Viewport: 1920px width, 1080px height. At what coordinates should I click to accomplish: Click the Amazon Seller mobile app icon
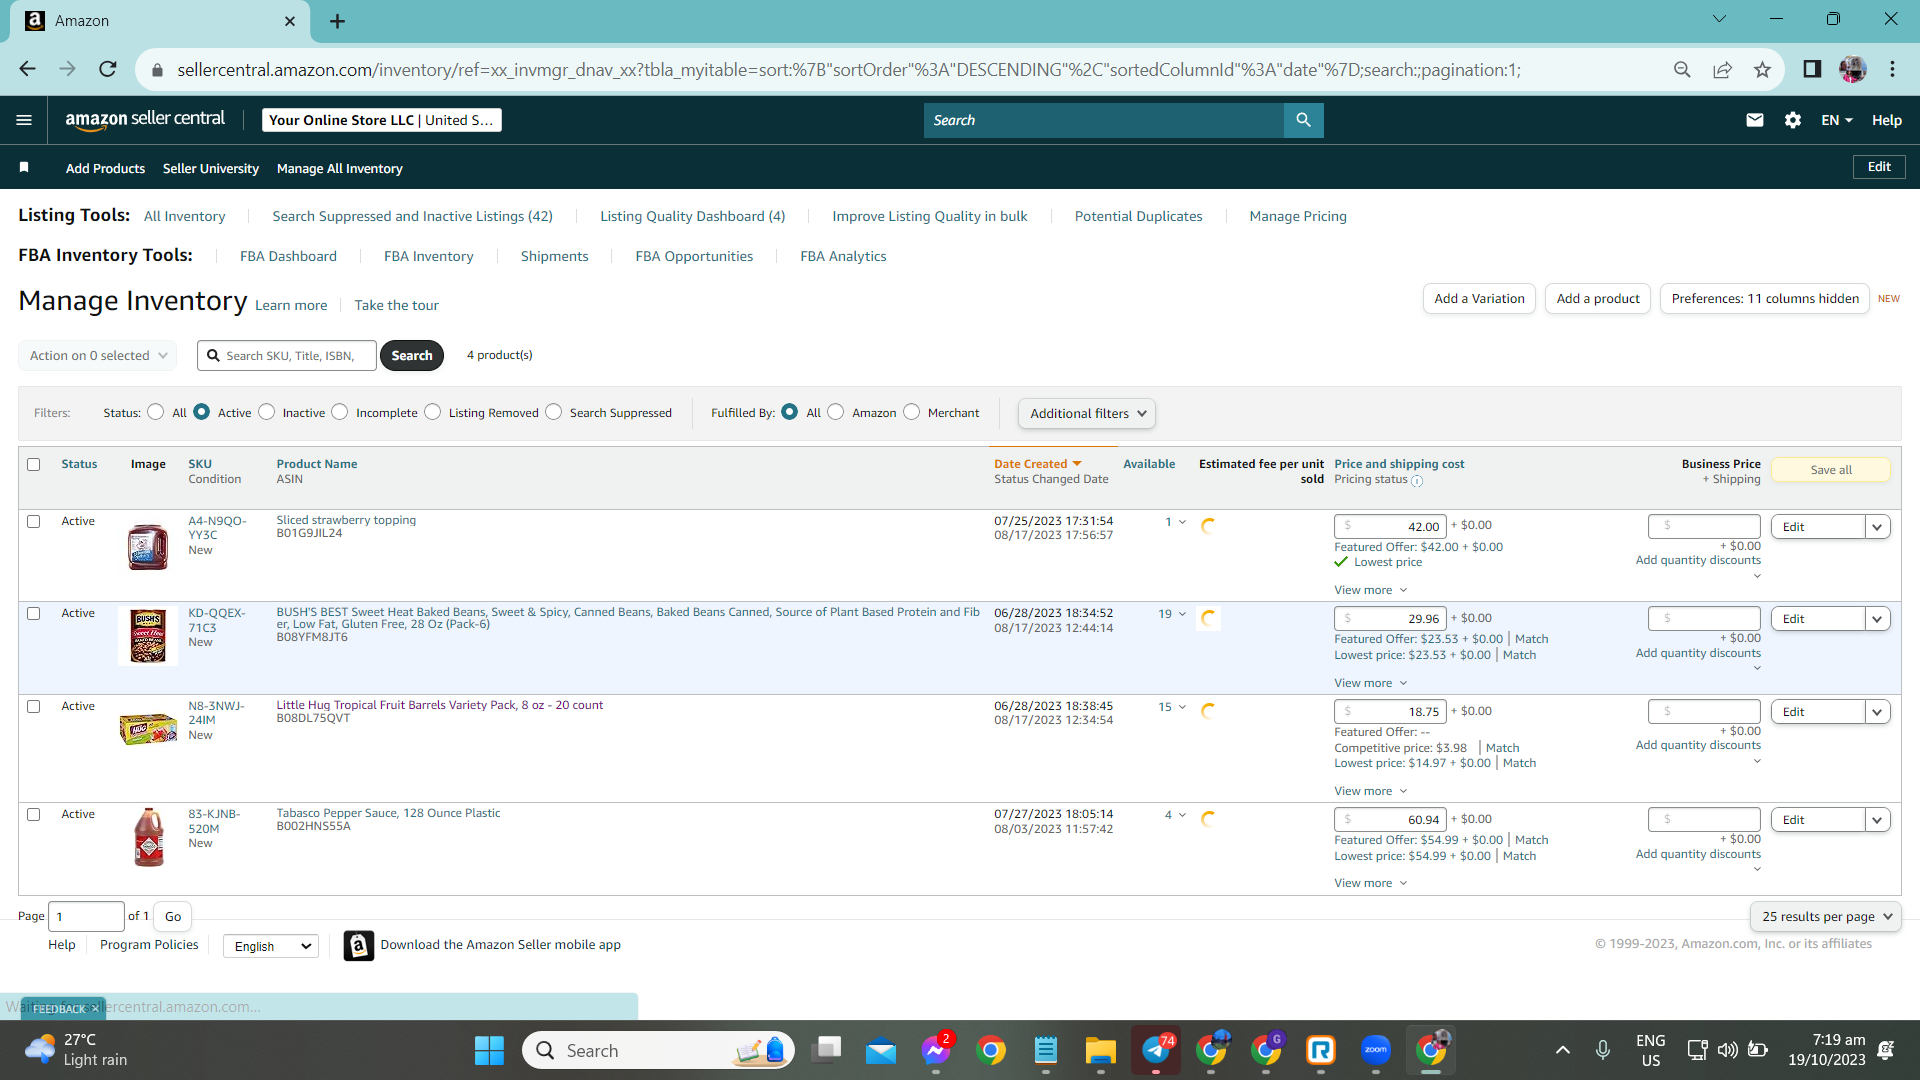click(x=359, y=945)
